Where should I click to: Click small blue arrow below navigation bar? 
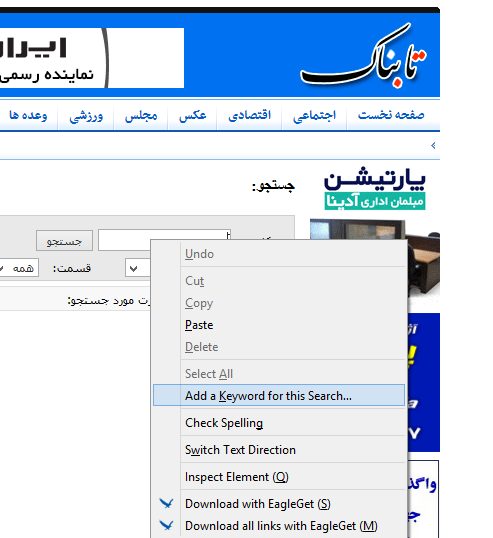pyautogui.click(x=433, y=145)
